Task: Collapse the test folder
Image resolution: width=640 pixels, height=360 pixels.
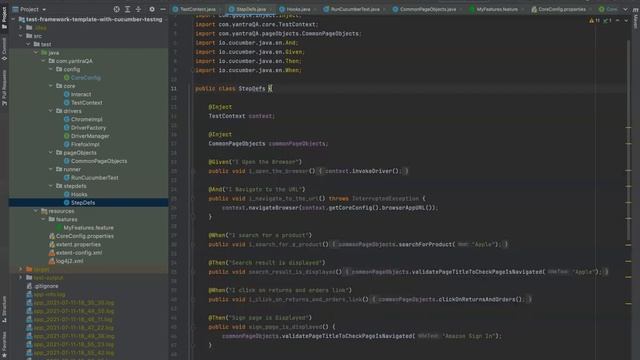Action: (28, 44)
